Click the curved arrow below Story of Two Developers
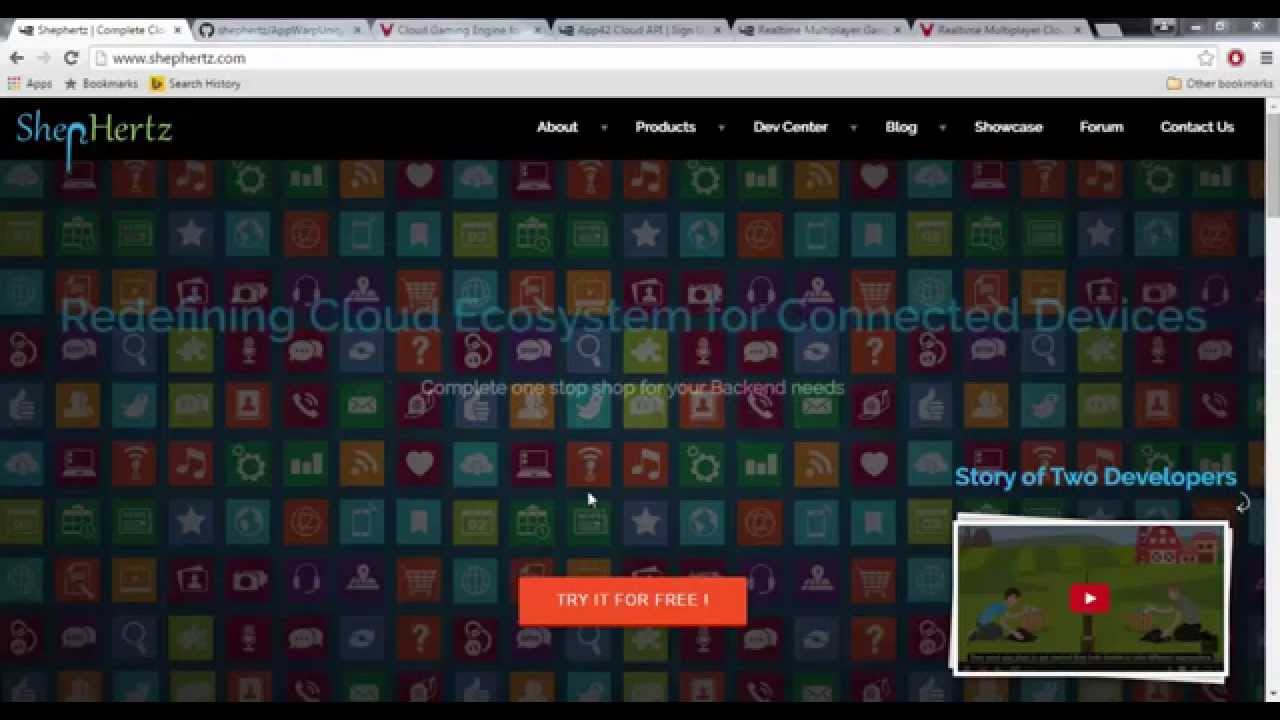The height and width of the screenshot is (720, 1280). pos(1243,502)
